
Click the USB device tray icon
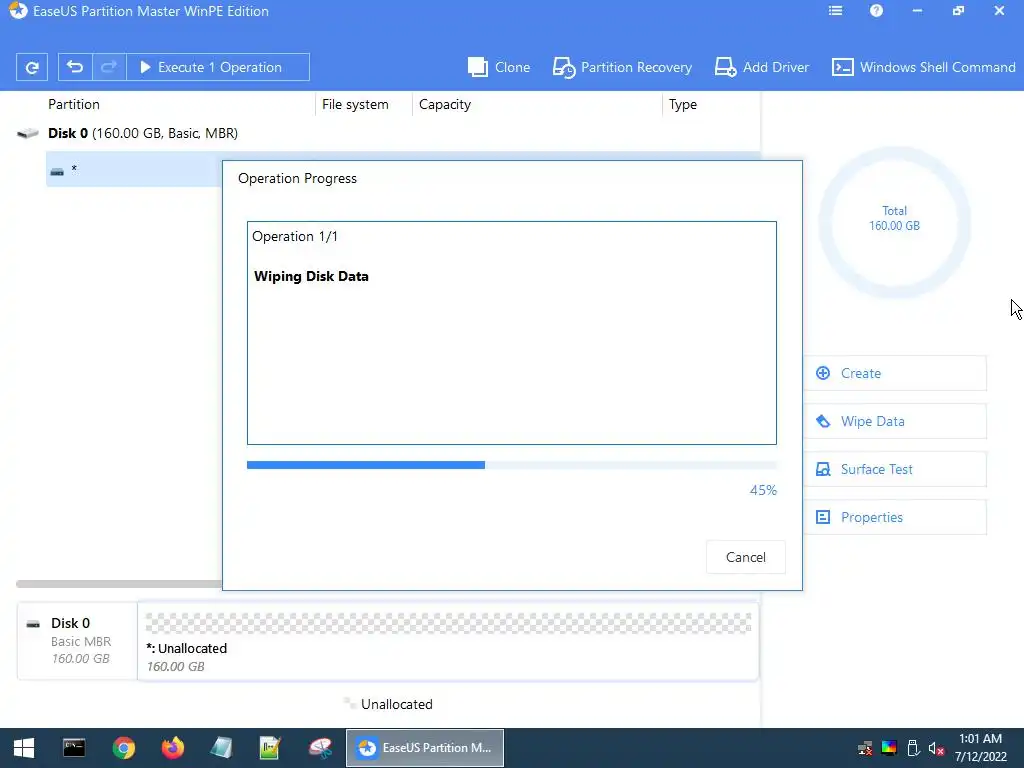(913, 748)
